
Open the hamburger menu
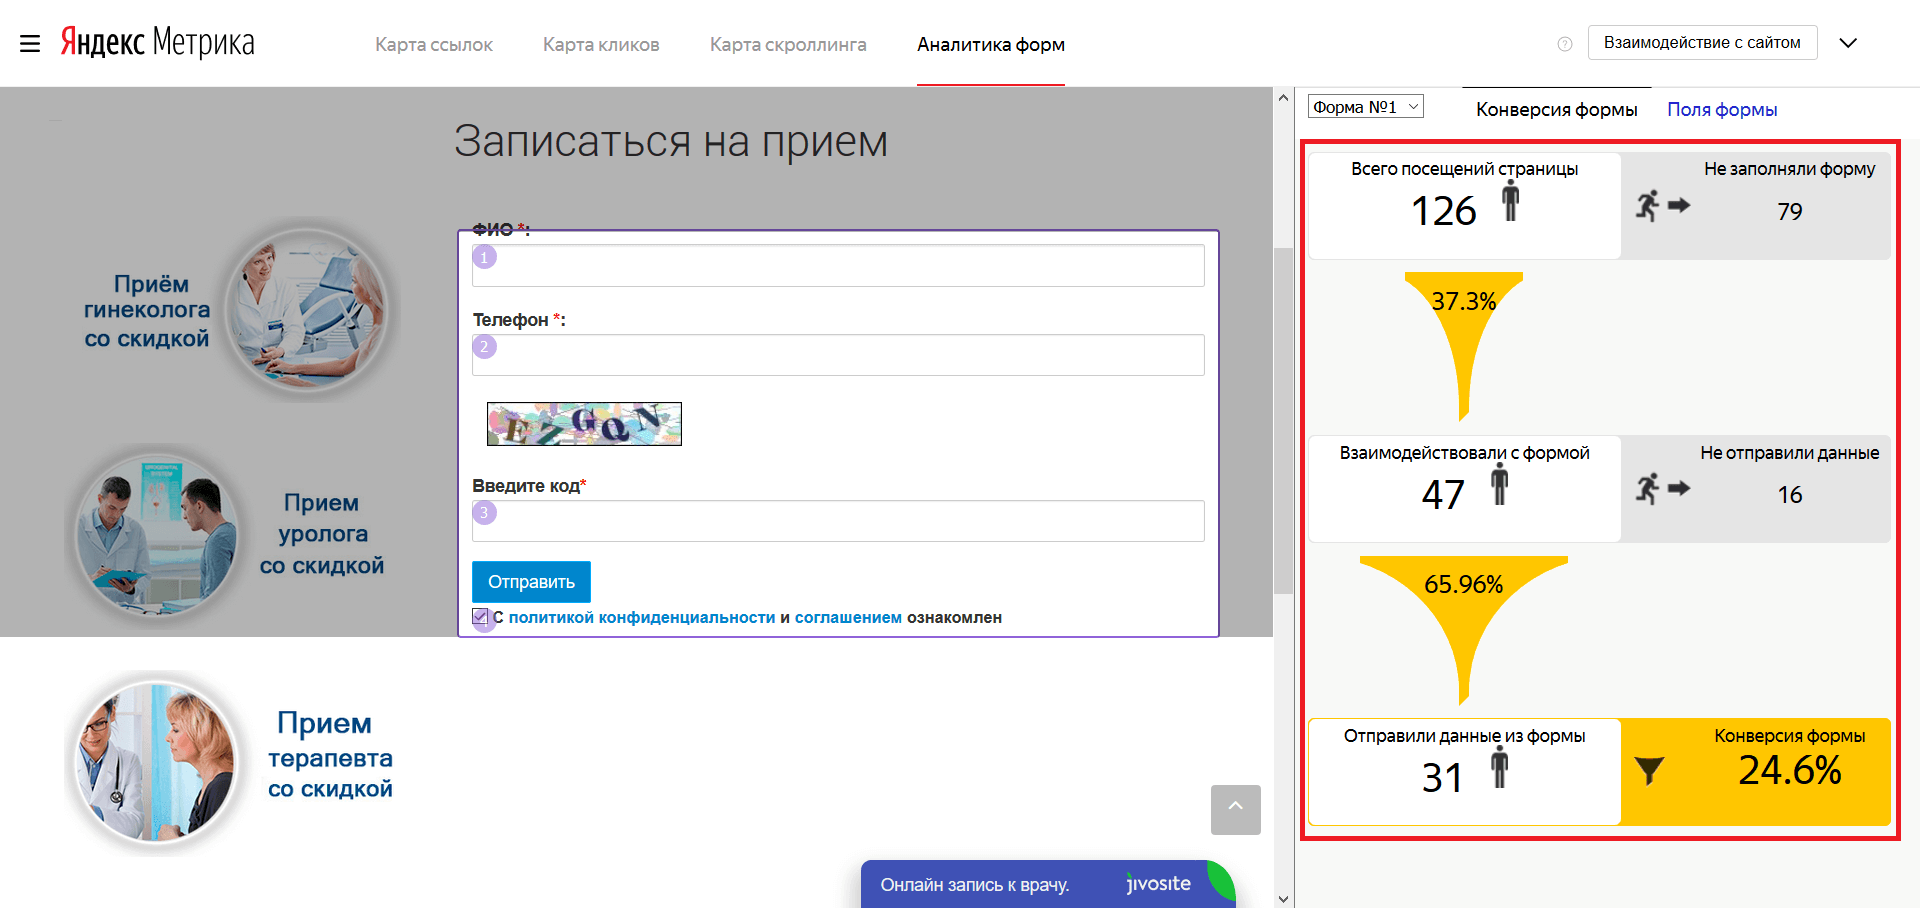click(30, 44)
